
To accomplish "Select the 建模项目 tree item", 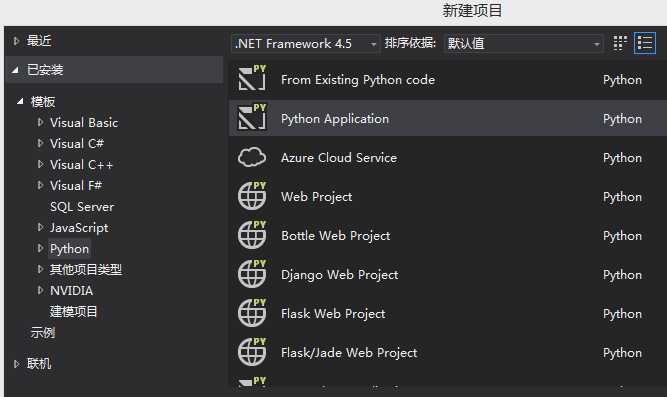I will 73,311.
